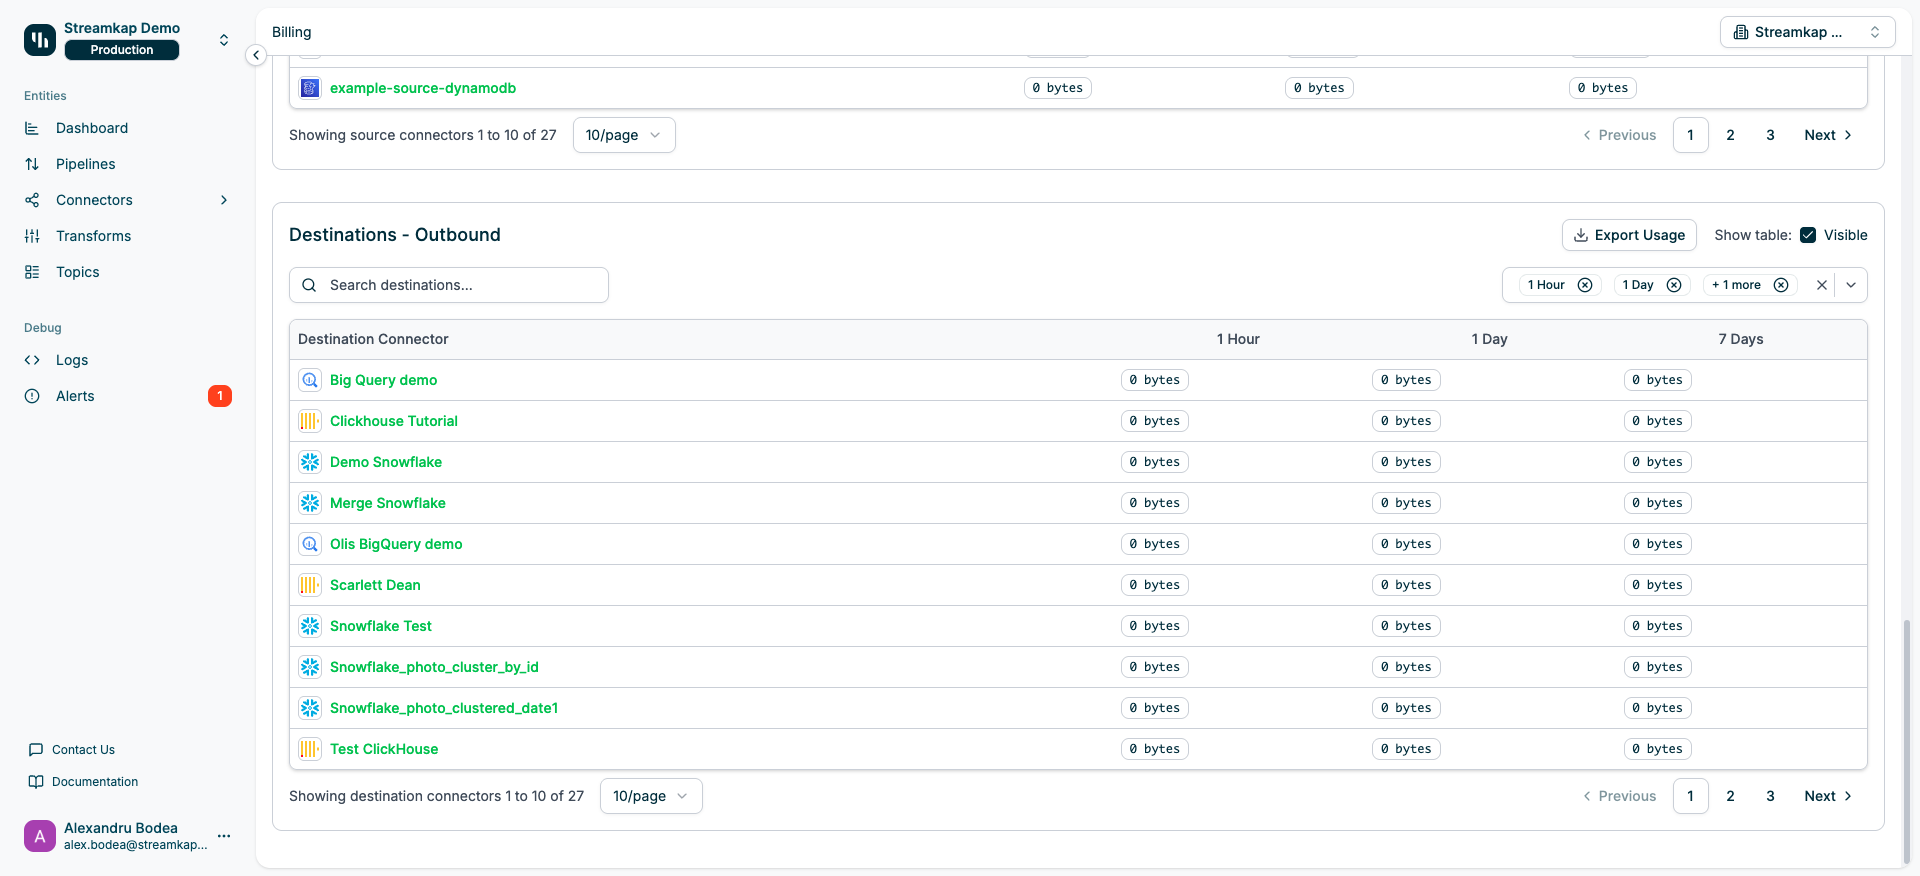The image size is (1920, 876).
Task: Click the Alerts clock icon
Action: coord(32,396)
